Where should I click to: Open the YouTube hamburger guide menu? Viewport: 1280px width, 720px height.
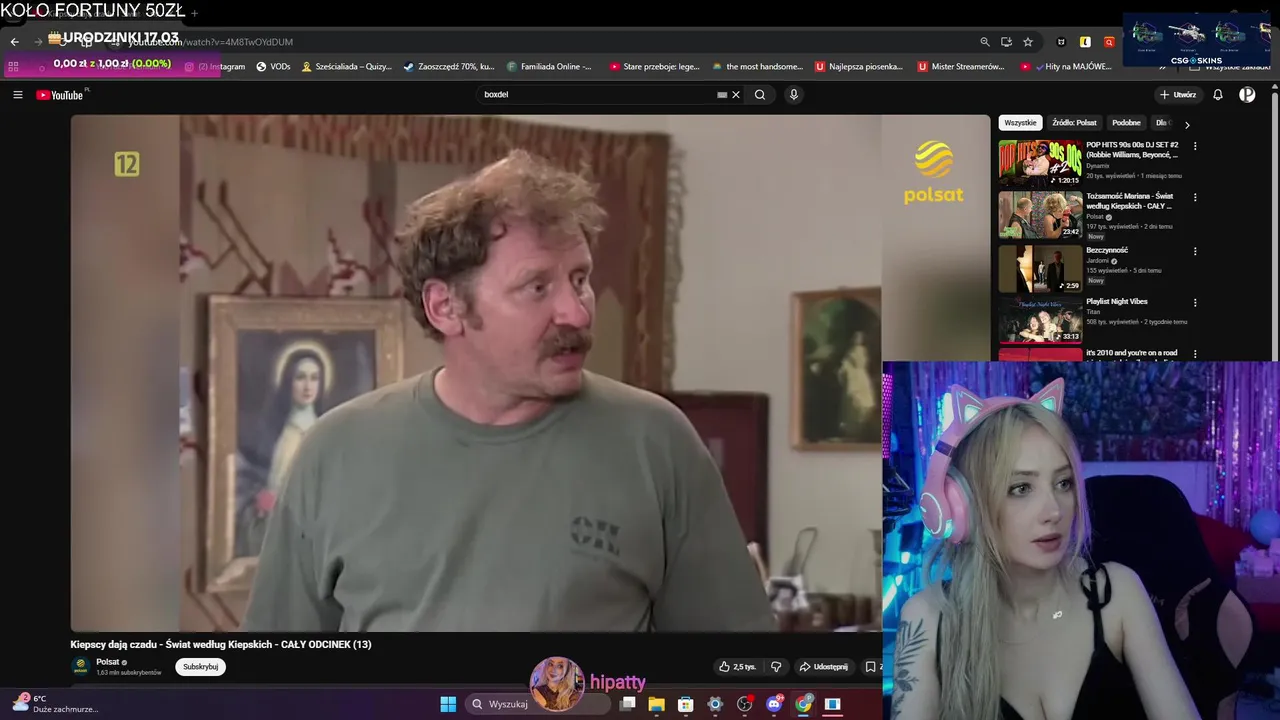coord(18,95)
